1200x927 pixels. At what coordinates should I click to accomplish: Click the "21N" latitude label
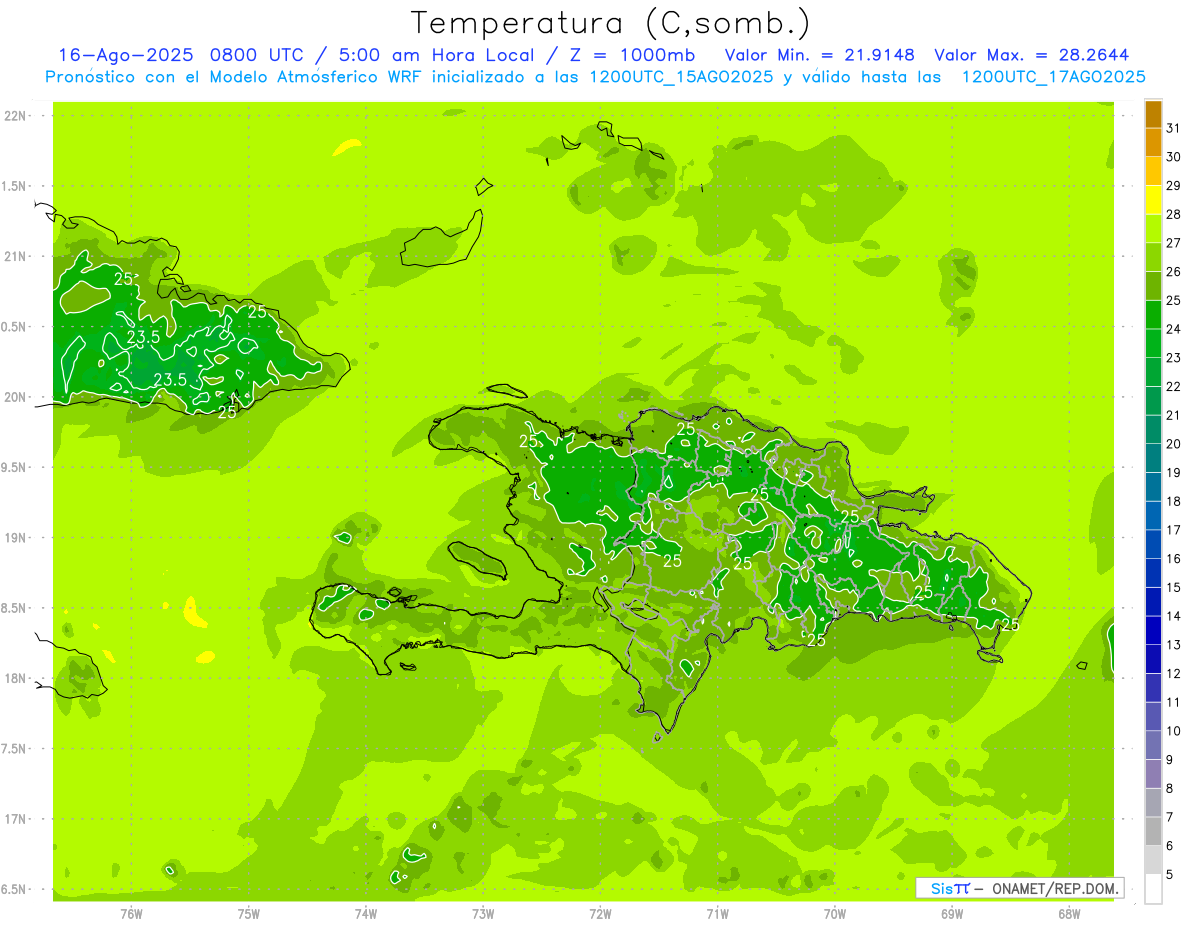point(17,257)
